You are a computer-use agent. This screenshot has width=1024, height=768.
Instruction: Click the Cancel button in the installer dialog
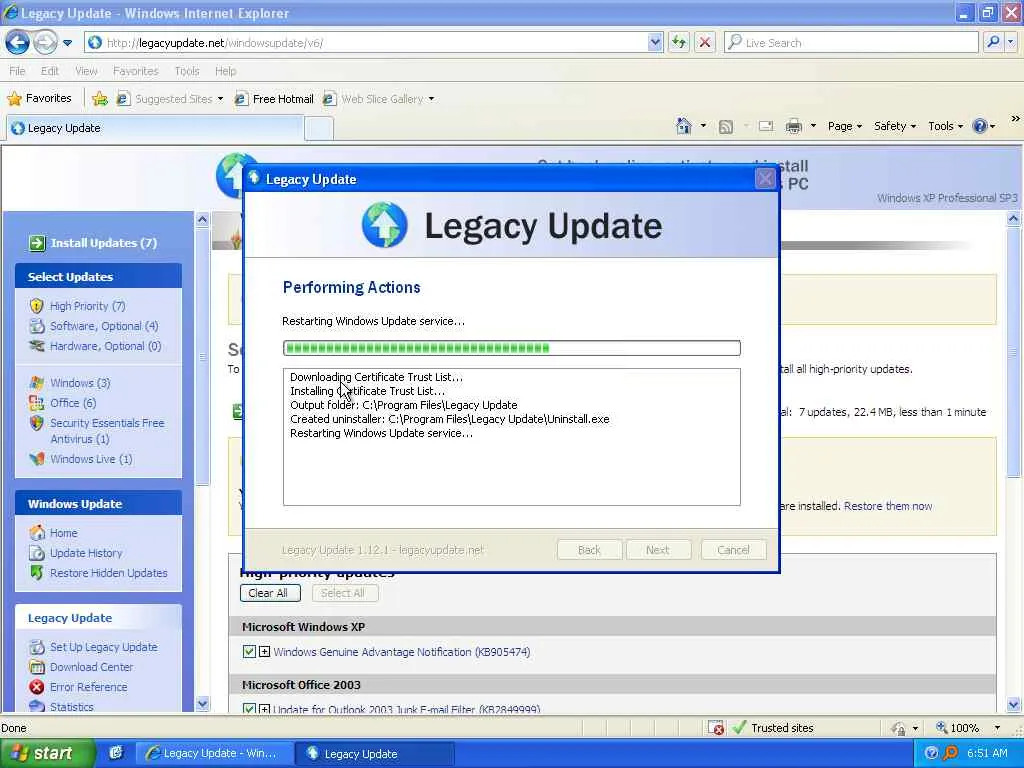(733, 550)
